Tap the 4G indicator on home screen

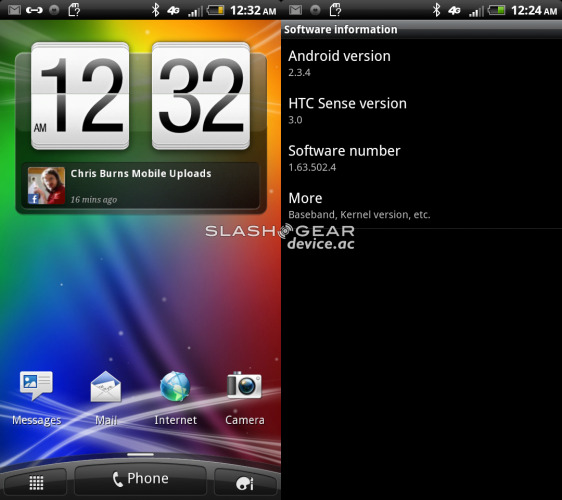point(173,11)
